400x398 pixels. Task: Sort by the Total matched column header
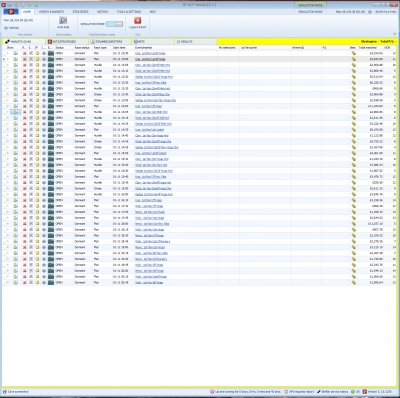pyautogui.click(x=368, y=48)
